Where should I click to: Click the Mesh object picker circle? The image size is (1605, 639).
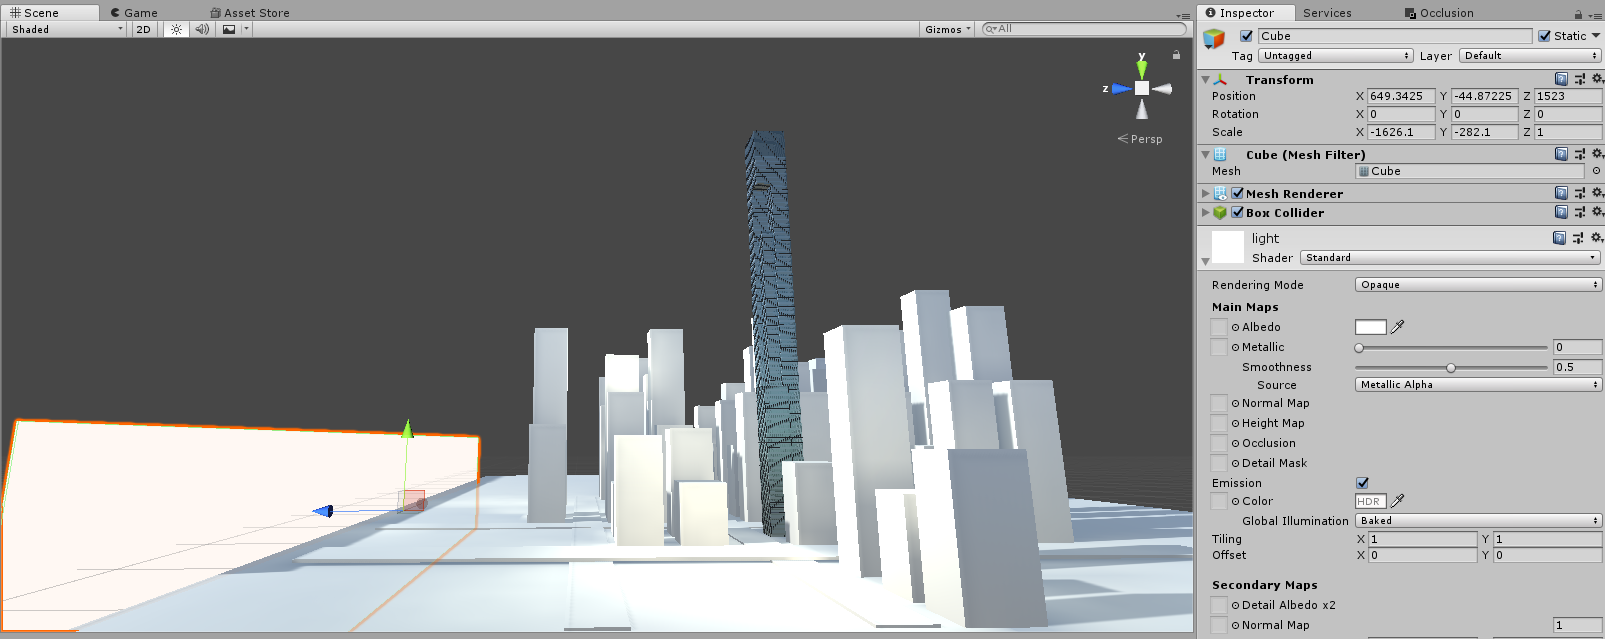(x=1596, y=171)
